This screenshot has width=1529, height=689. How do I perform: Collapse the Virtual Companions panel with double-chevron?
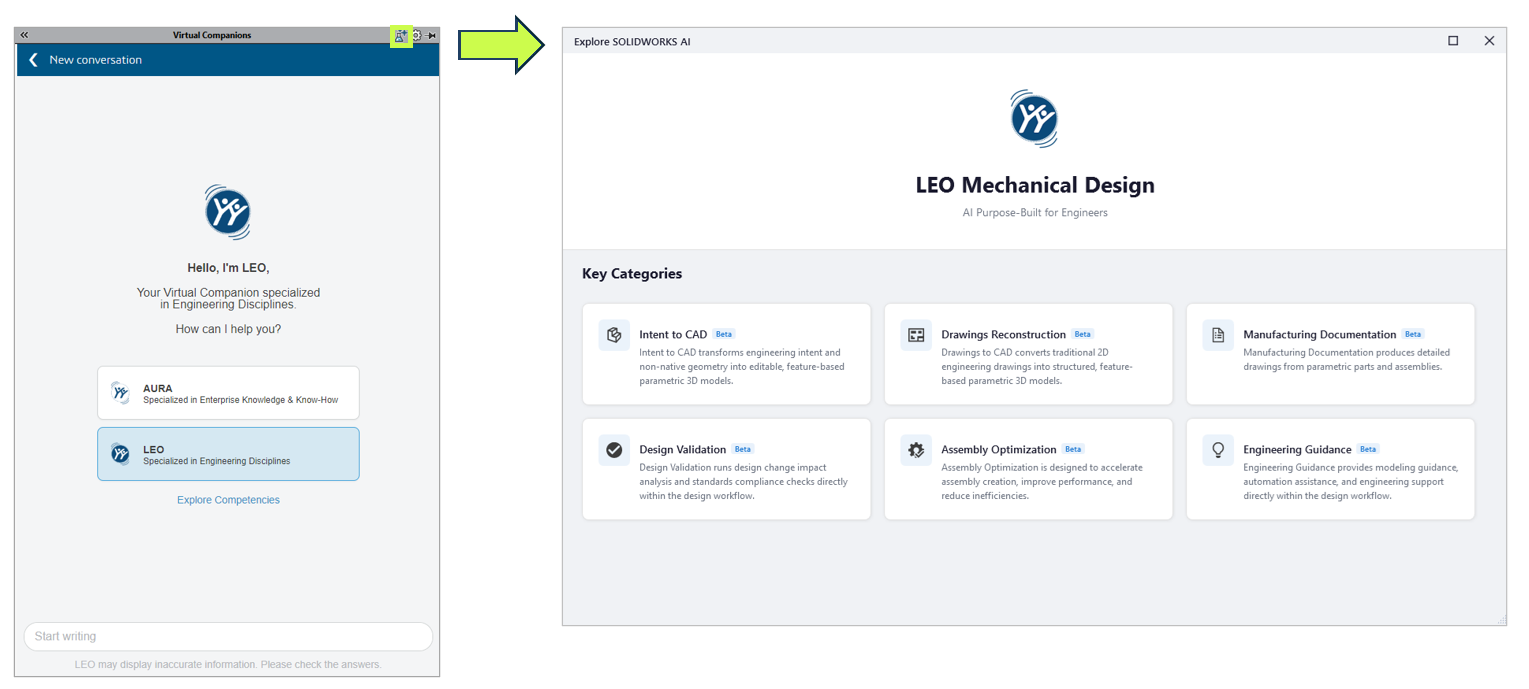point(24,35)
